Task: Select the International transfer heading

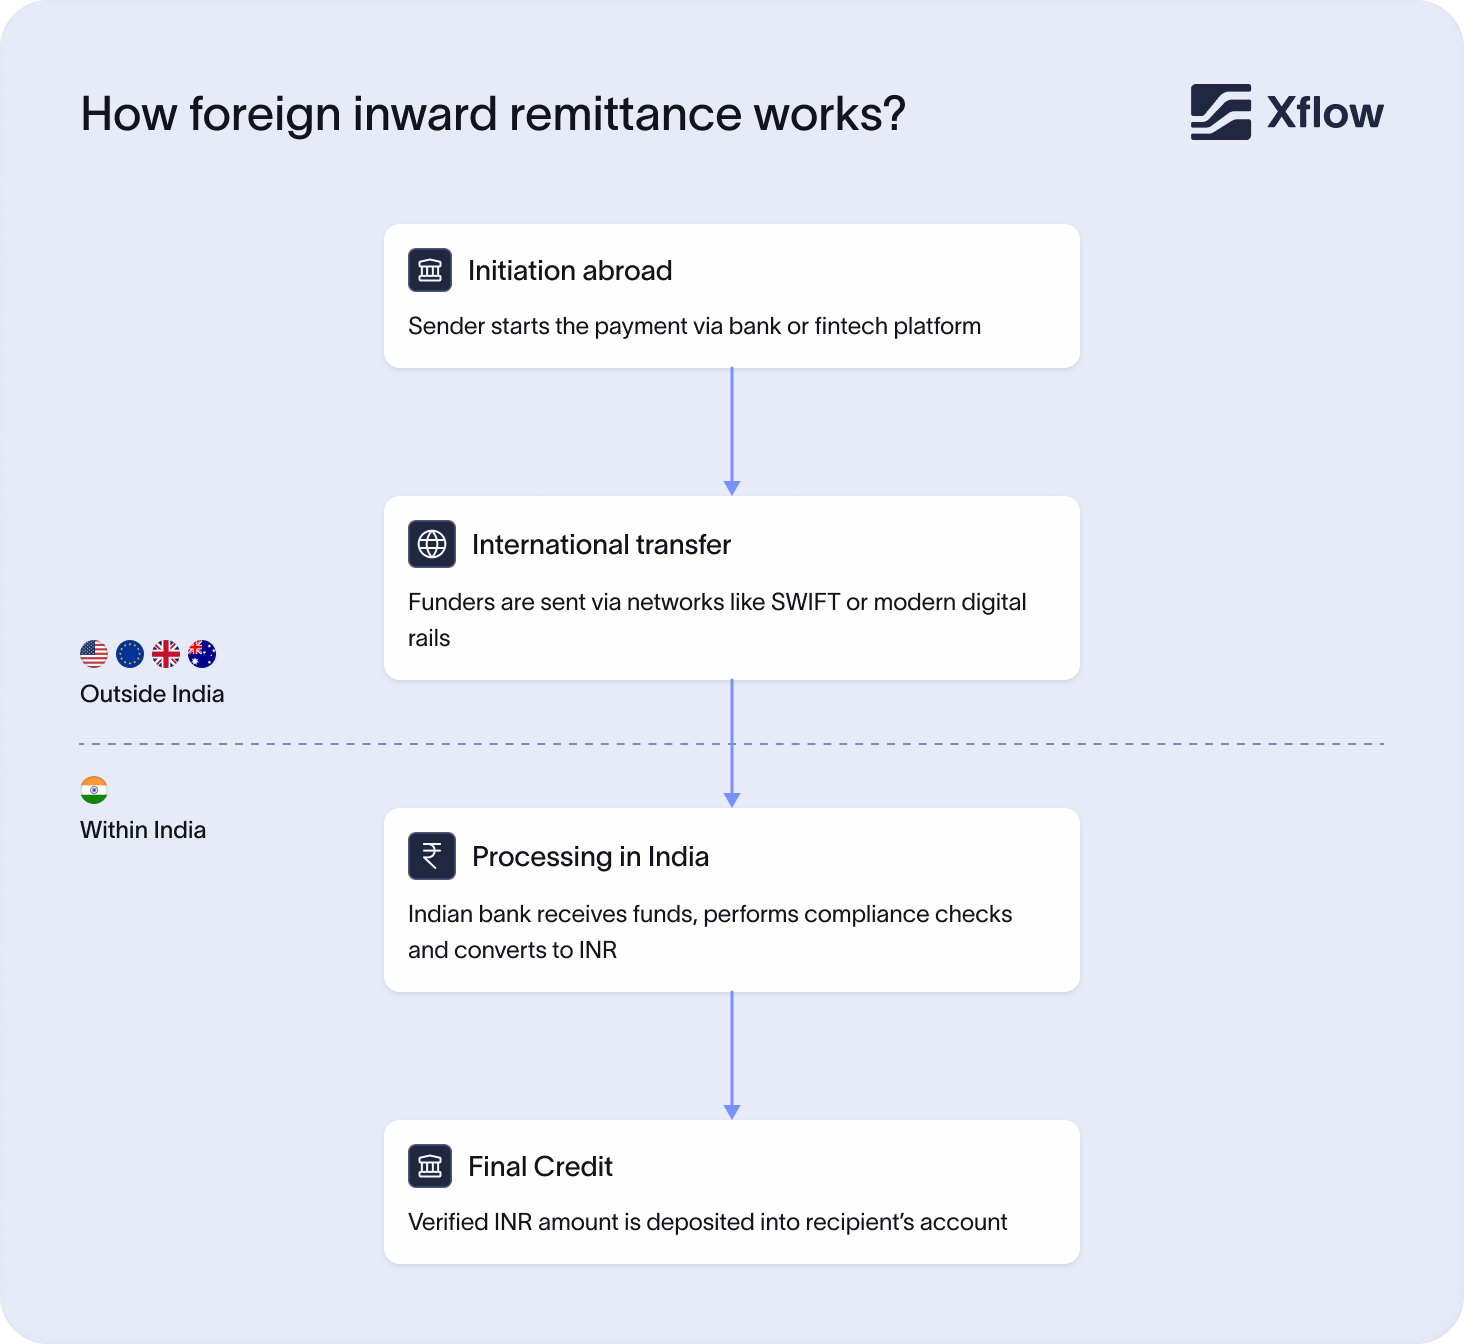Action: [x=601, y=545]
